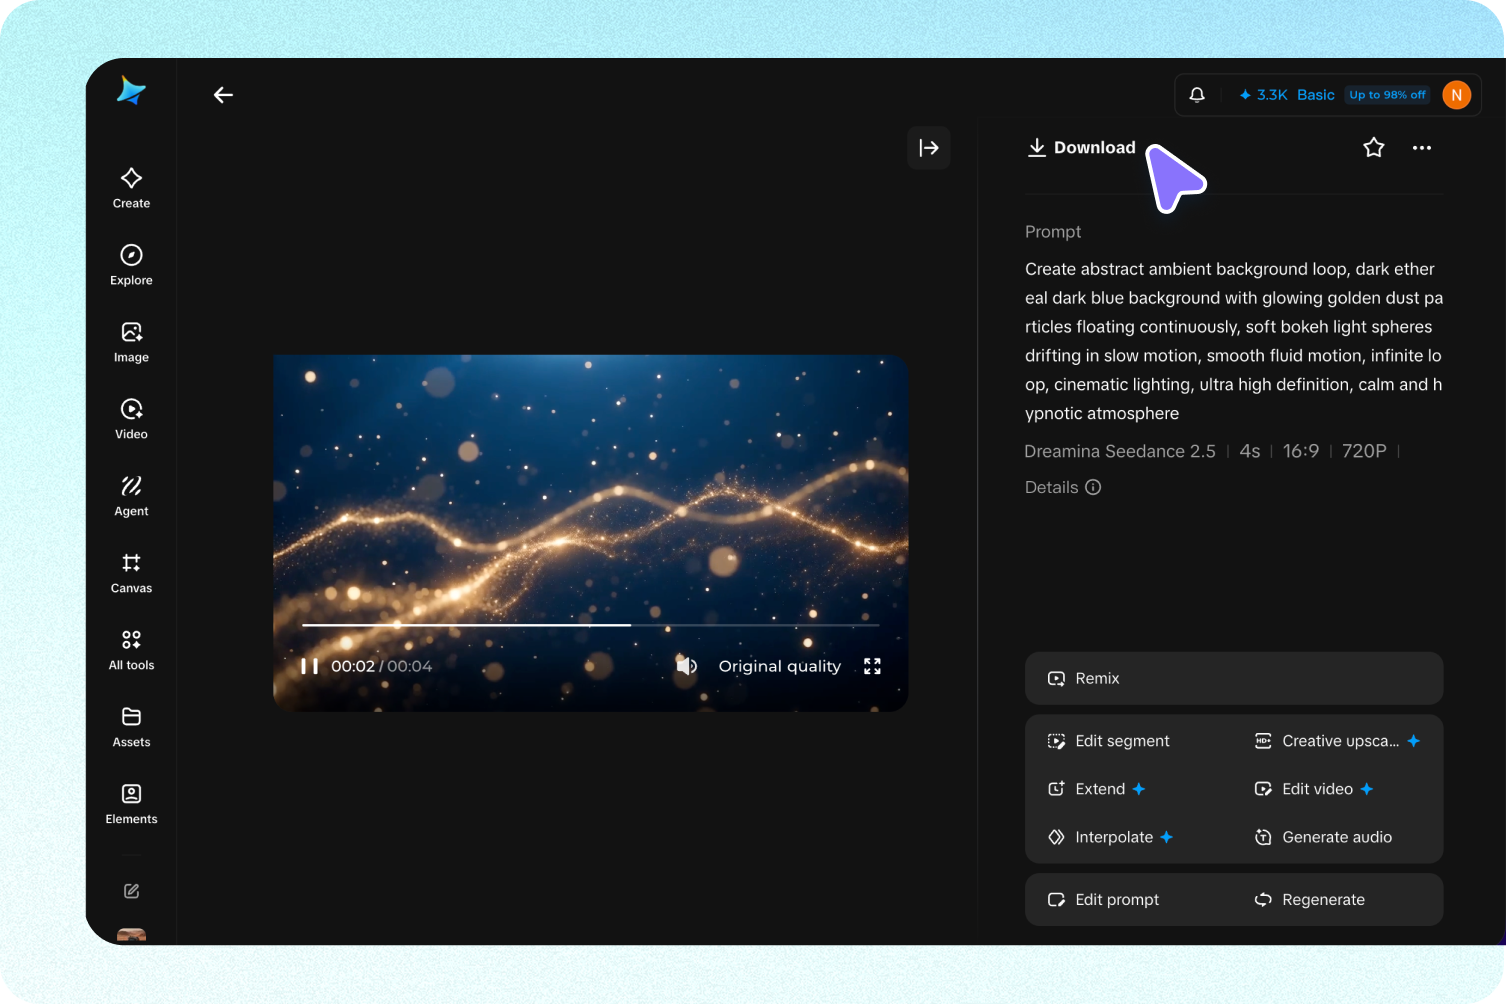This screenshot has height=1004, width=1506.
Task: Choose Generate audio option
Action: tap(1323, 837)
